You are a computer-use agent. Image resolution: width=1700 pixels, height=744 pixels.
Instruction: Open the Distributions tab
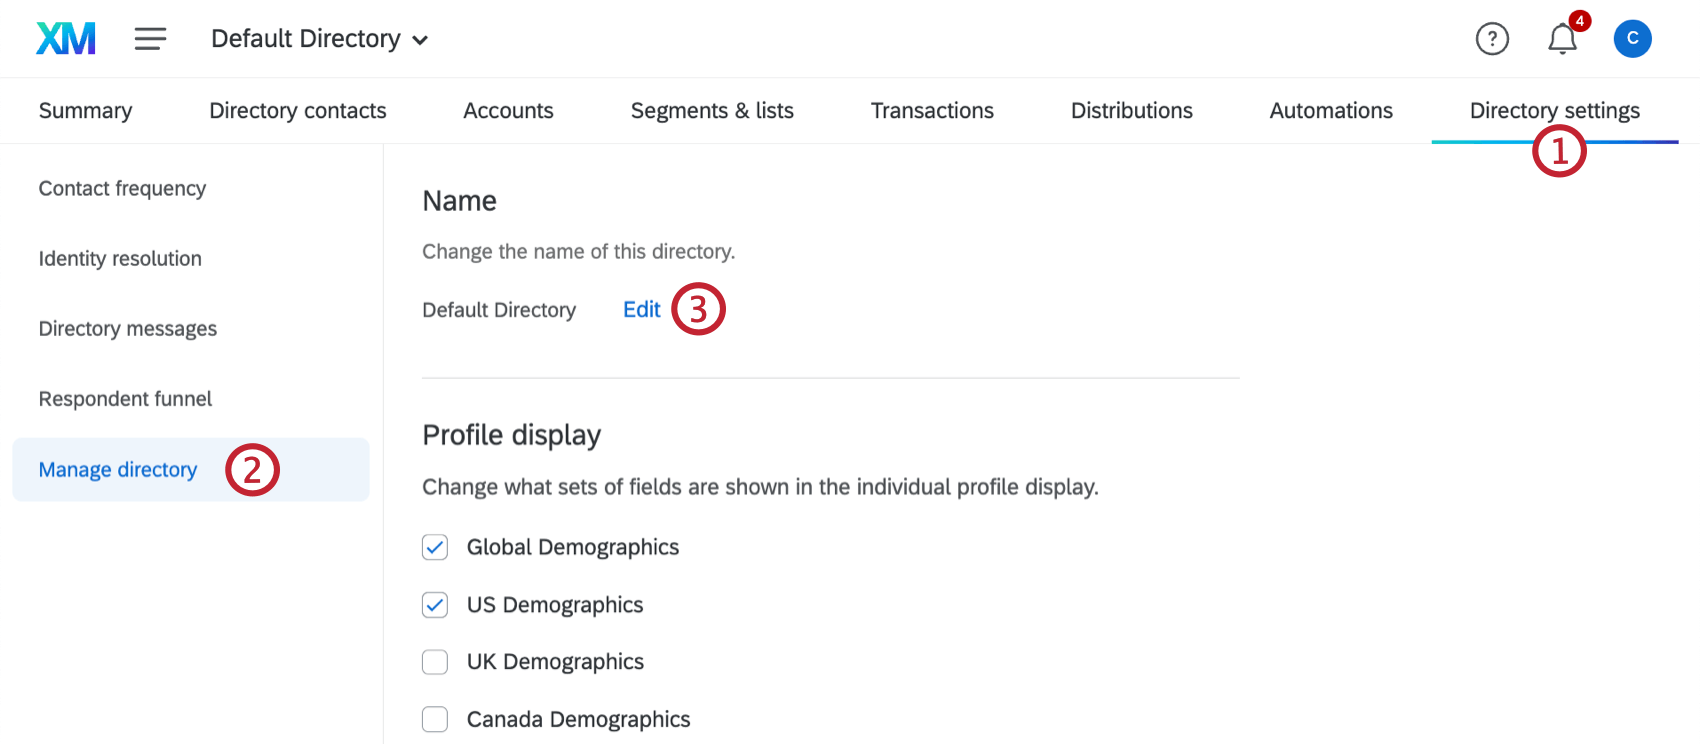click(x=1131, y=110)
